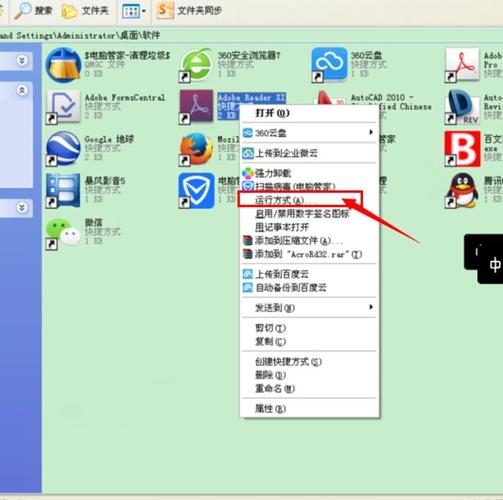Viewport: 503px width, 500px height.
Task: Choose 自动备份到百度云 menu entry
Action: pos(310,288)
